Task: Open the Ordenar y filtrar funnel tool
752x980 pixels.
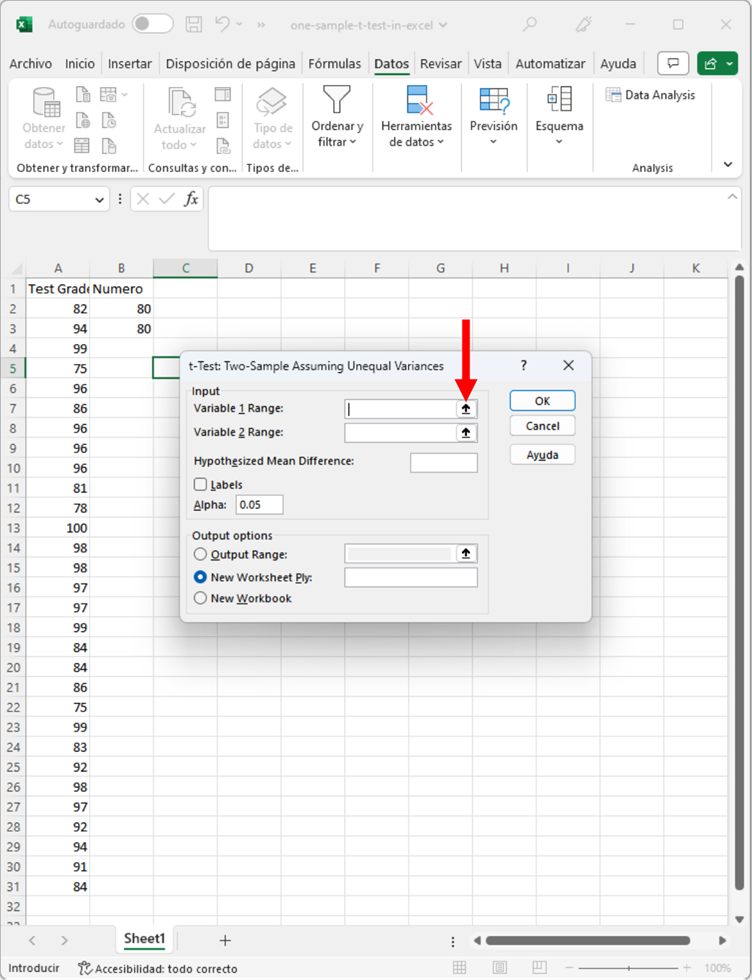Action: 337,117
